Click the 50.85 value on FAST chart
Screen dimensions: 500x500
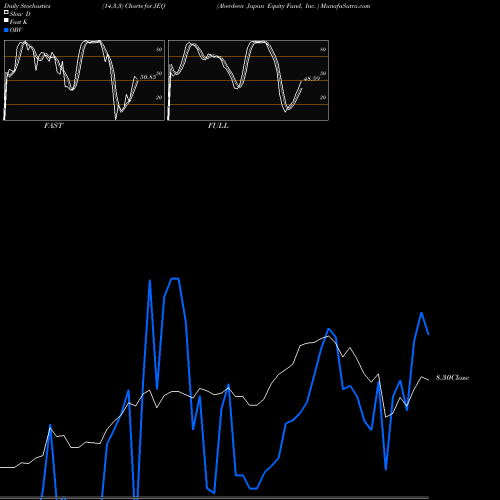coord(148,77)
